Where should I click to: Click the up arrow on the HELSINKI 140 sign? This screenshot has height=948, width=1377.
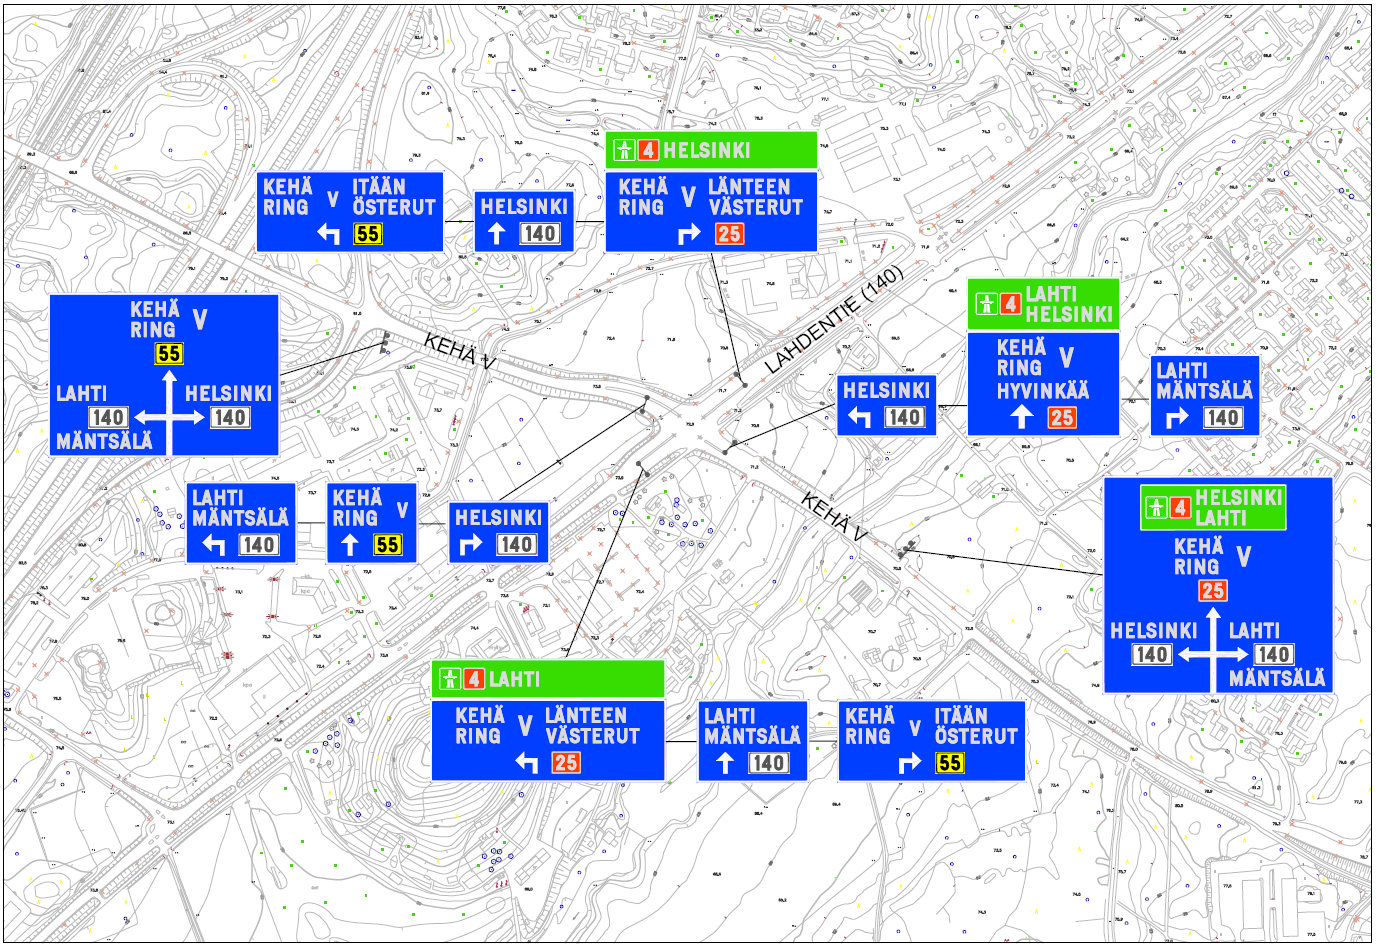click(x=497, y=234)
